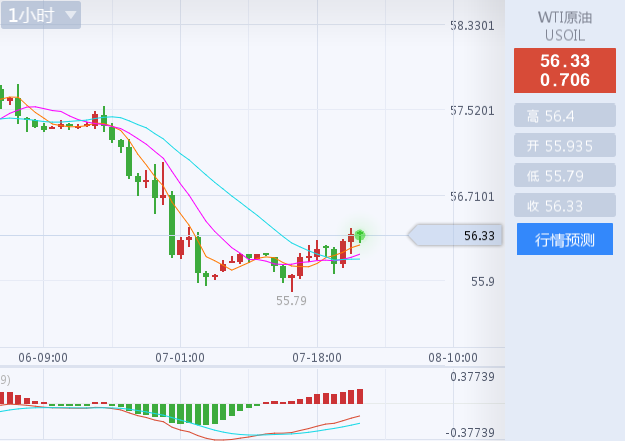
Task: Select the 低 55.79 value field
Action: (565, 175)
